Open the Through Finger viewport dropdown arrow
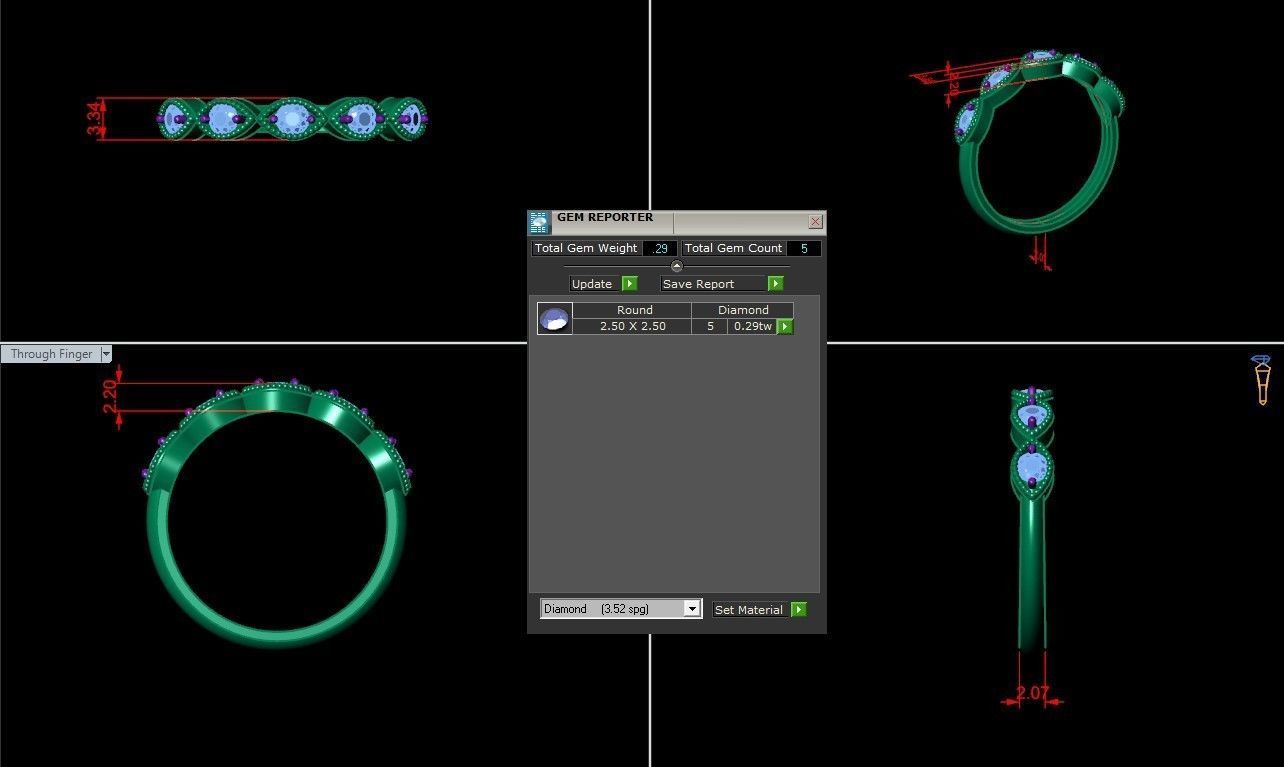This screenshot has width=1284, height=767. pyautogui.click(x=106, y=354)
